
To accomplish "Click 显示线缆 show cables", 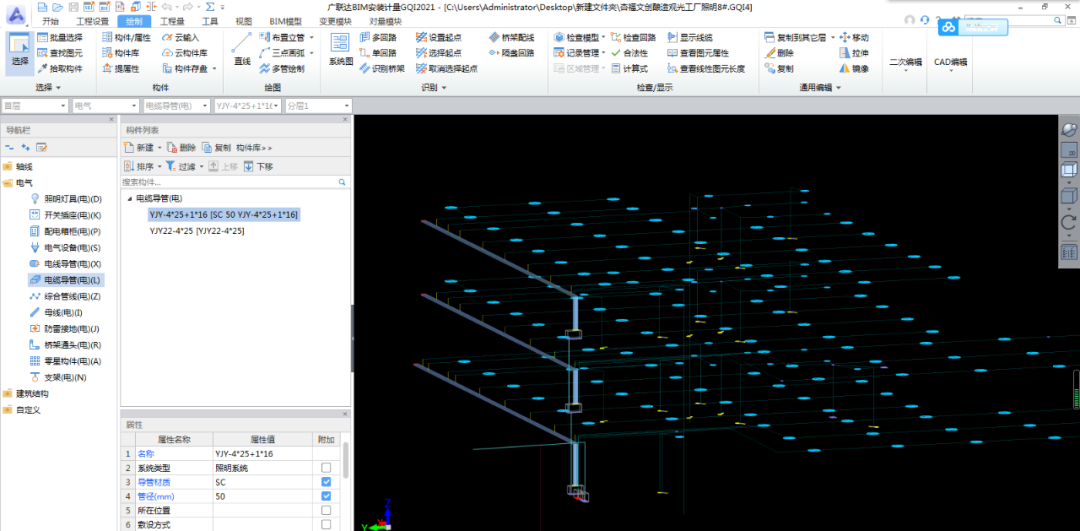I will point(690,37).
